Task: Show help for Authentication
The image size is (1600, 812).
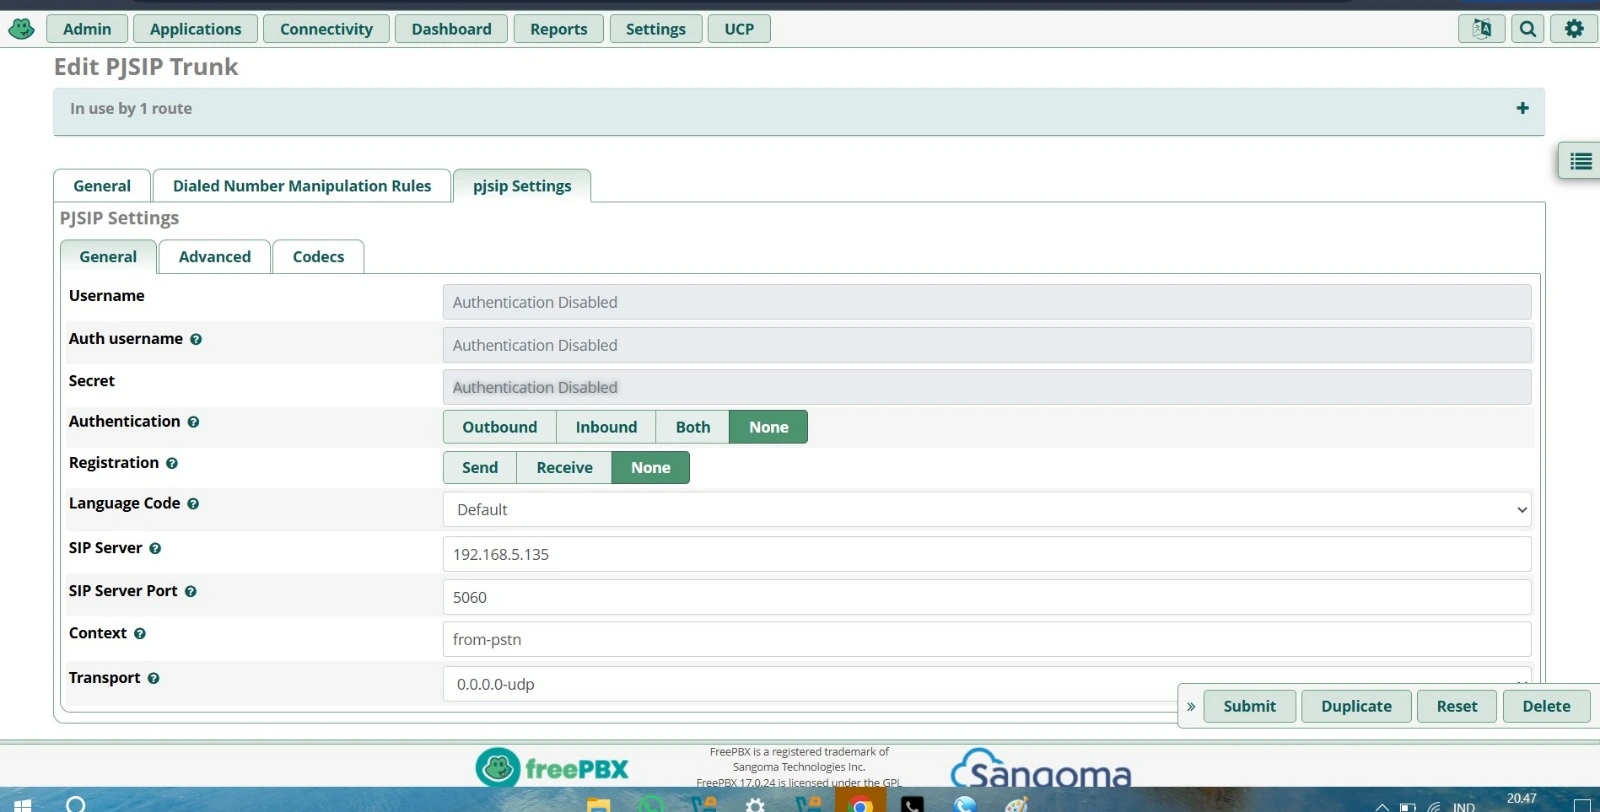Action: (193, 423)
